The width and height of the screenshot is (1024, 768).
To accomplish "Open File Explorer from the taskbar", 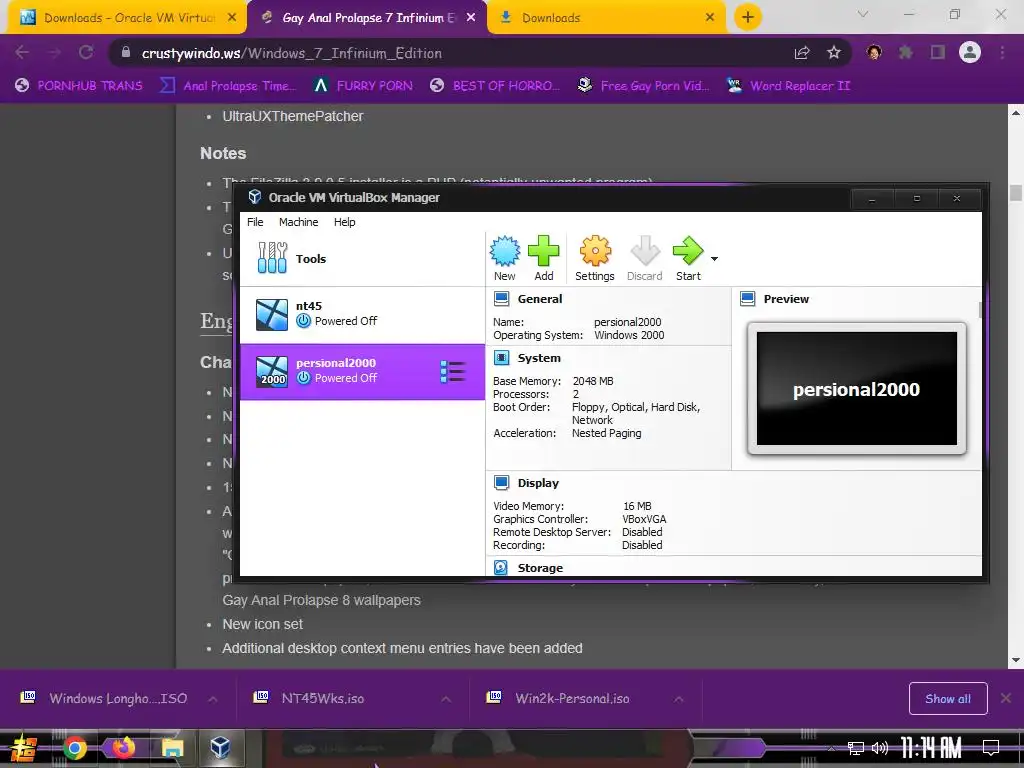I will 172,748.
